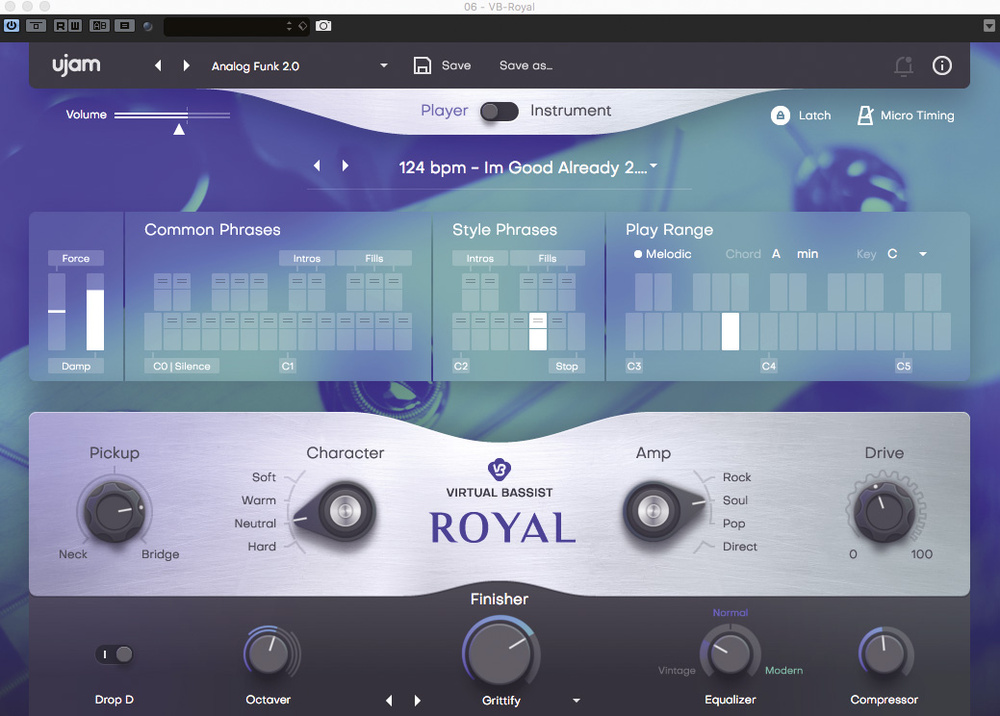This screenshot has width=1000, height=716.
Task: Click the Modern equalizer label
Action: [x=784, y=670]
